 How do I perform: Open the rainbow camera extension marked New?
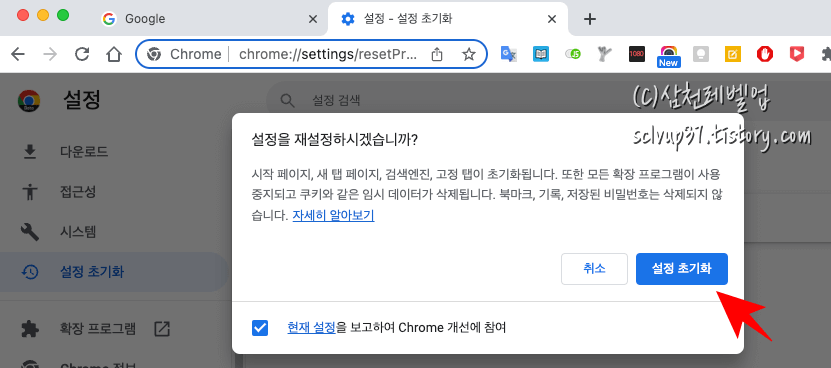(668, 56)
